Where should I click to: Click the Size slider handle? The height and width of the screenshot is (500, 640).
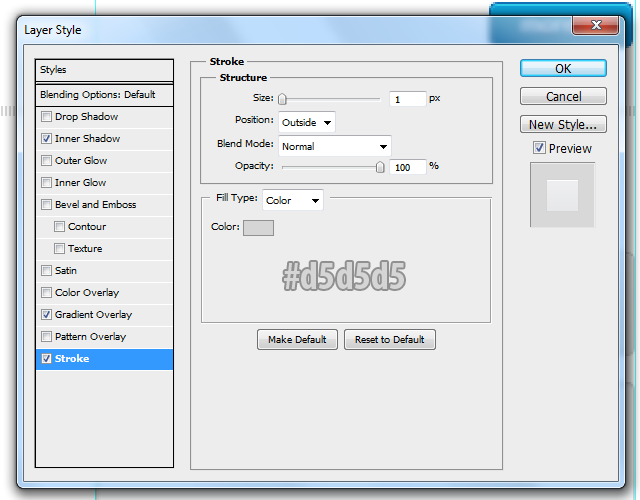coord(282,99)
